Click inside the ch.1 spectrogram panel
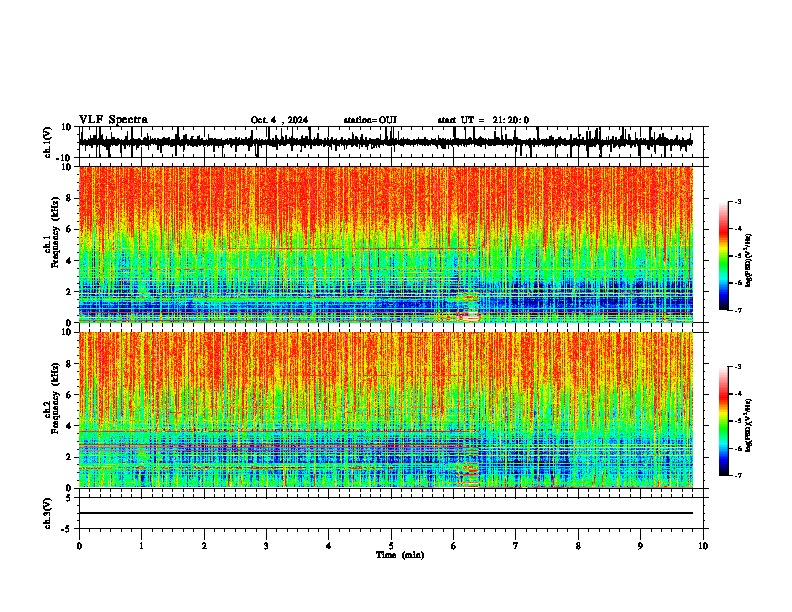The image size is (792, 612). [x=386, y=244]
